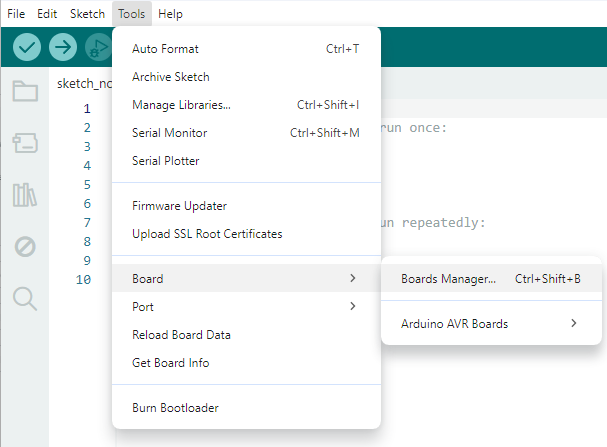
Task: Open Manage Libraries... menu entry
Action: [181, 105]
